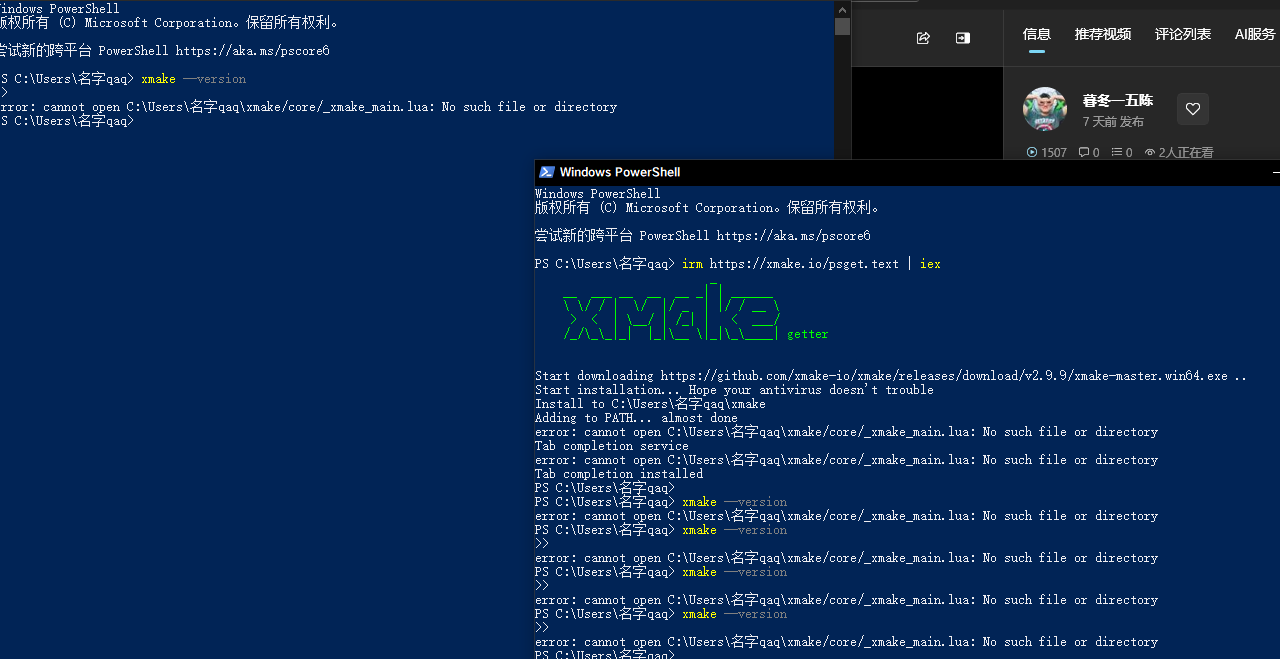The image size is (1280, 659).
Task: Open uploader name 暮冬一五陈
Action: point(1118,100)
